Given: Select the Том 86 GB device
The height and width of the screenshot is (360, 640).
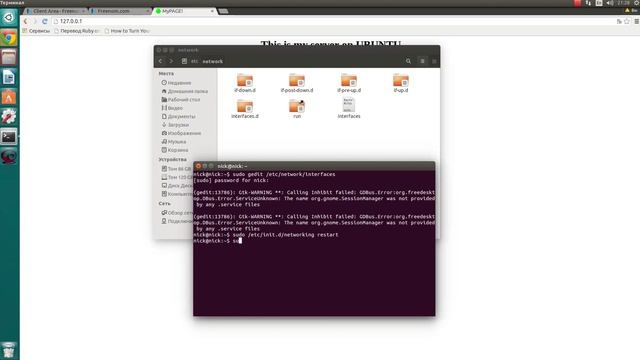Looking at the screenshot, I should 176,169.
